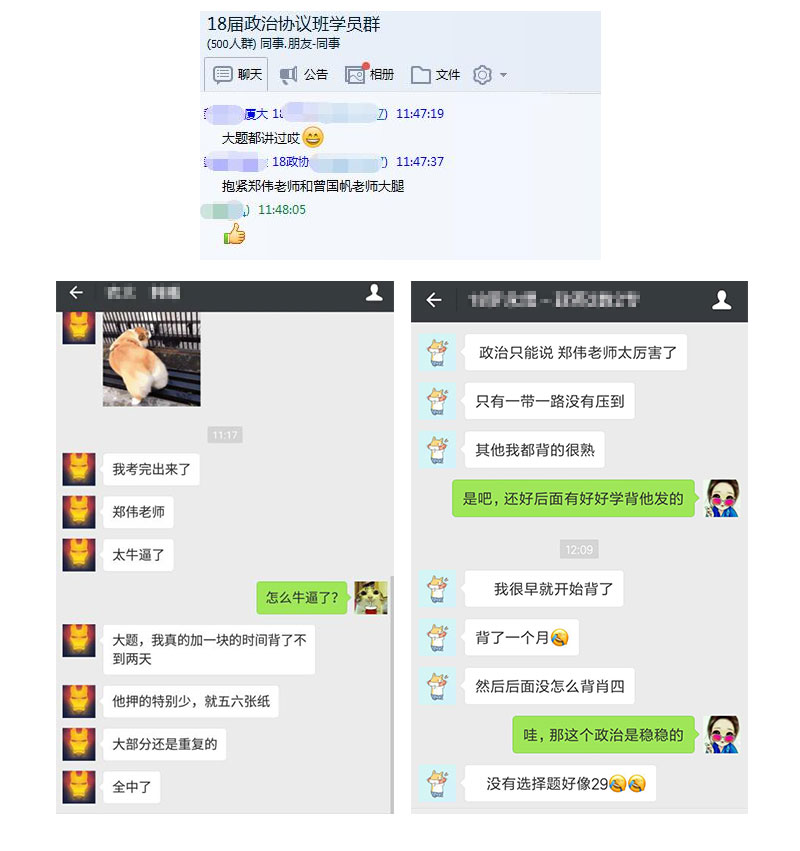Go back using right chat's arrow
The image size is (800, 851).
coord(434,300)
